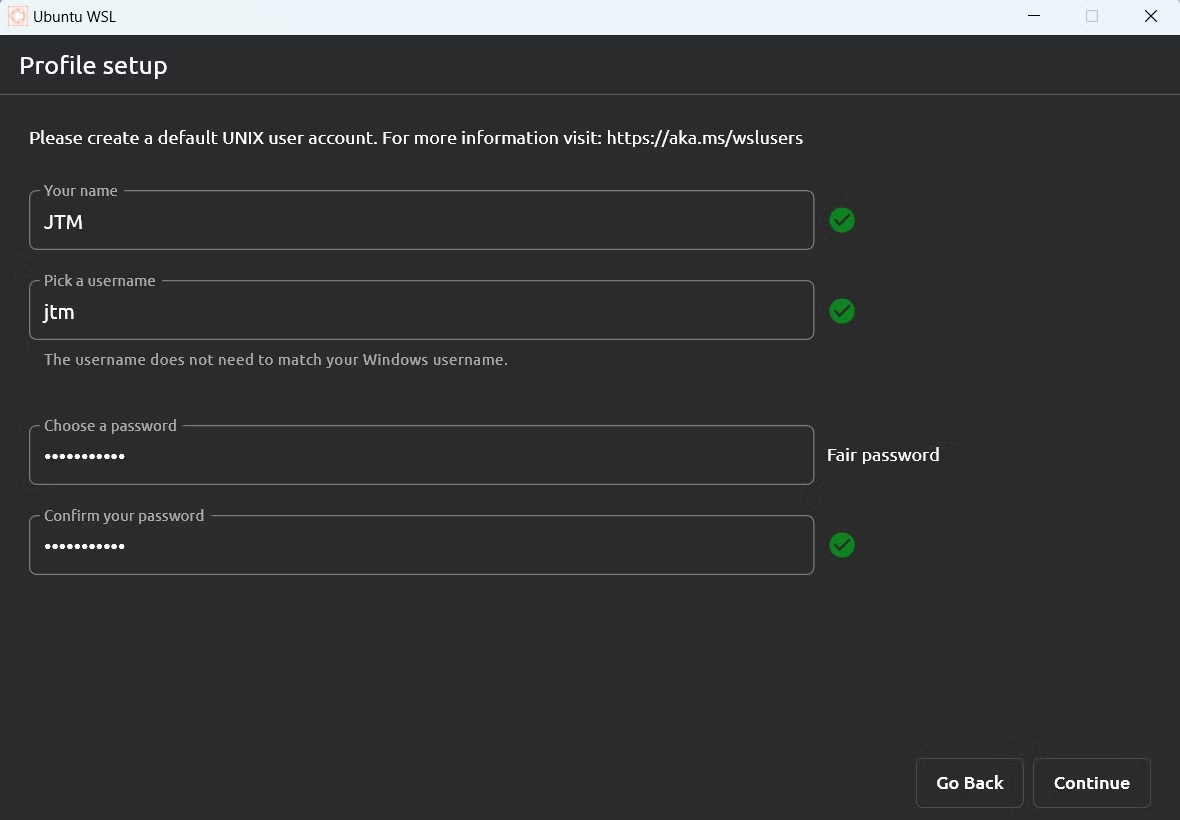Close the Ubuntu WSL window

(1151, 17)
